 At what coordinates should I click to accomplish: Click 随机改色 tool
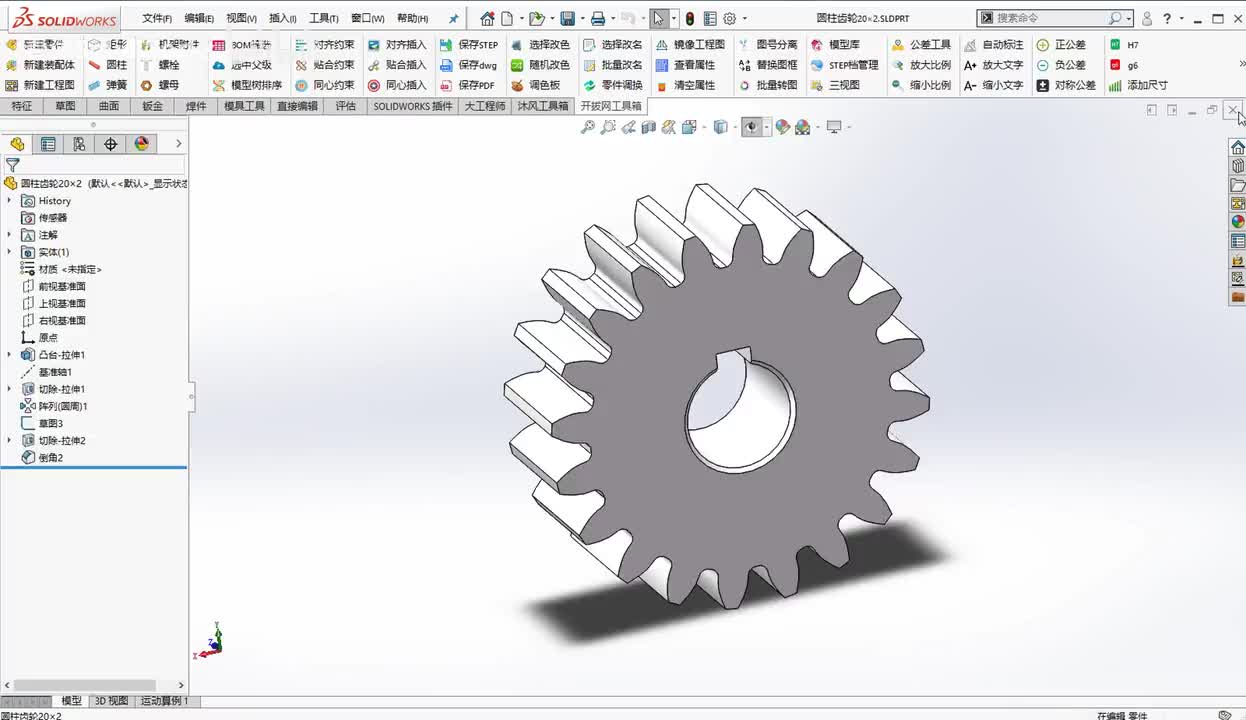click(540, 65)
